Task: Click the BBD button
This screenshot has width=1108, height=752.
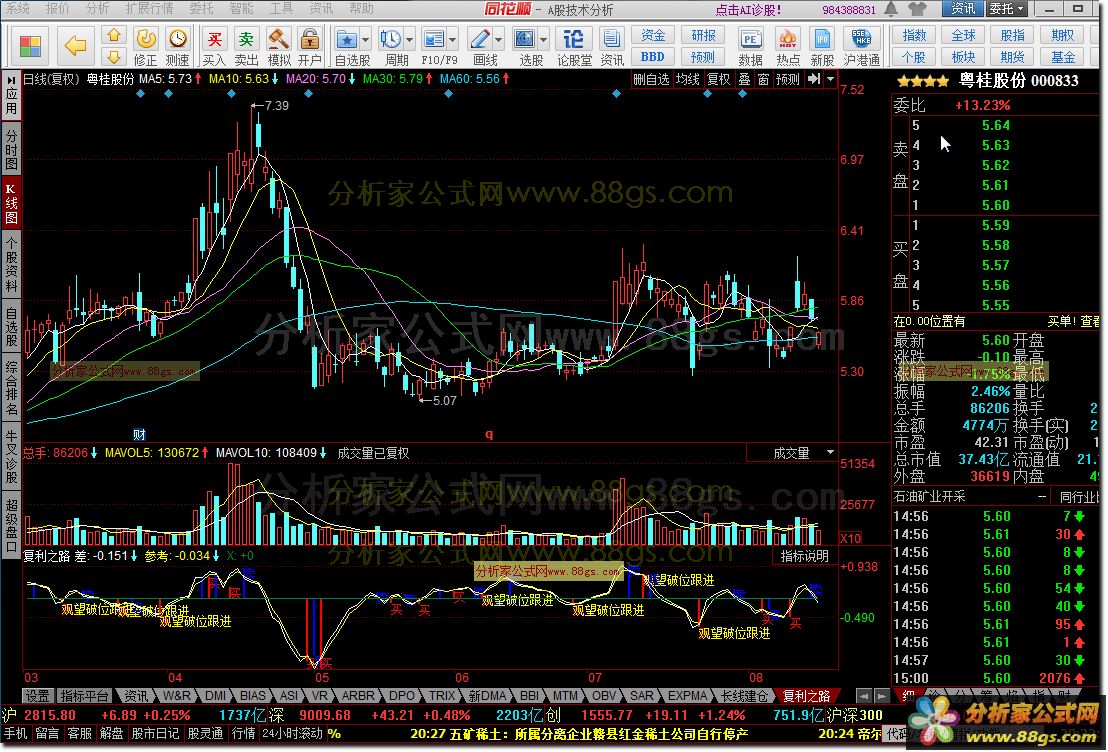Action: [653, 57]
